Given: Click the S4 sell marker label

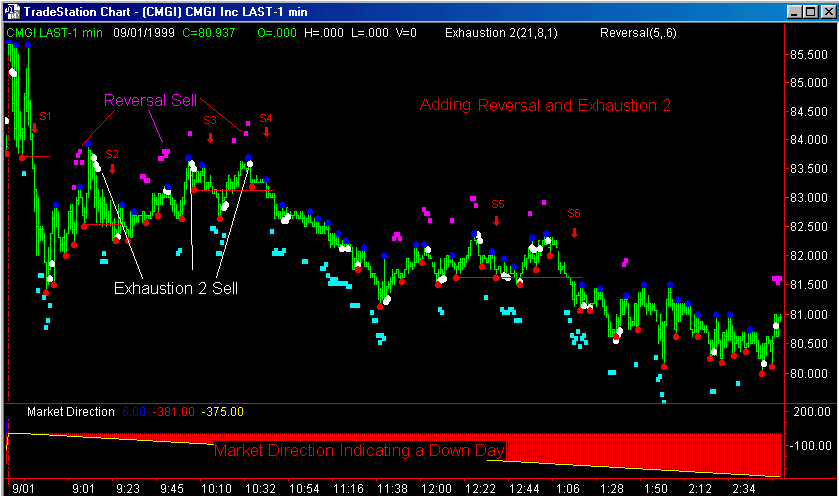Looking at the screenshot, I should (x=266, y=118).
